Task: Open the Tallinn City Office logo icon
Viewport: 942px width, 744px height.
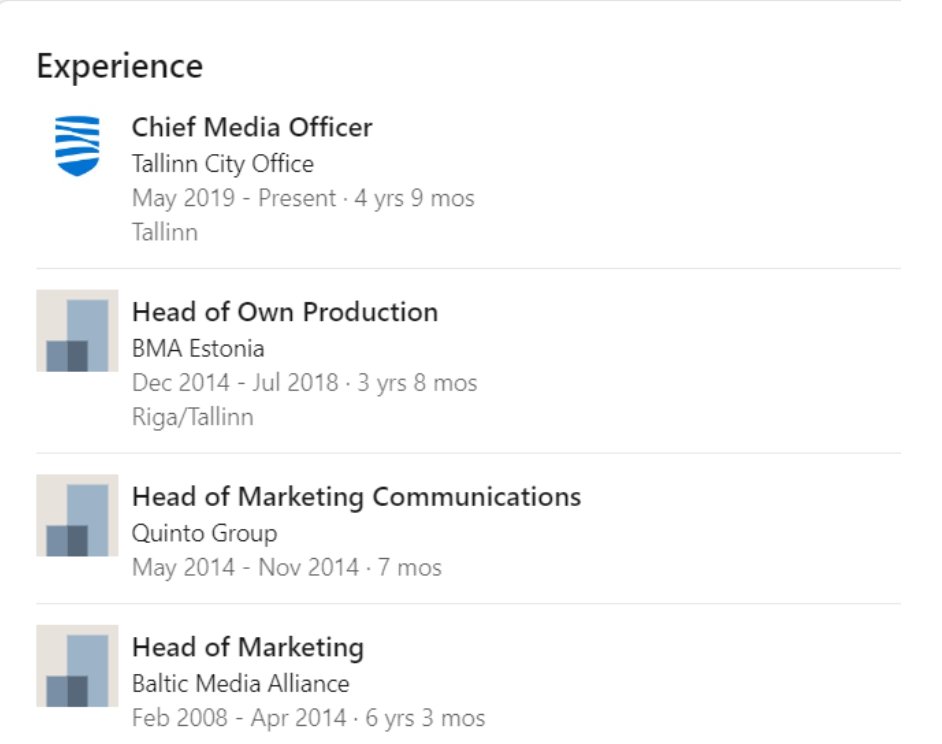Action: [77, 146]
